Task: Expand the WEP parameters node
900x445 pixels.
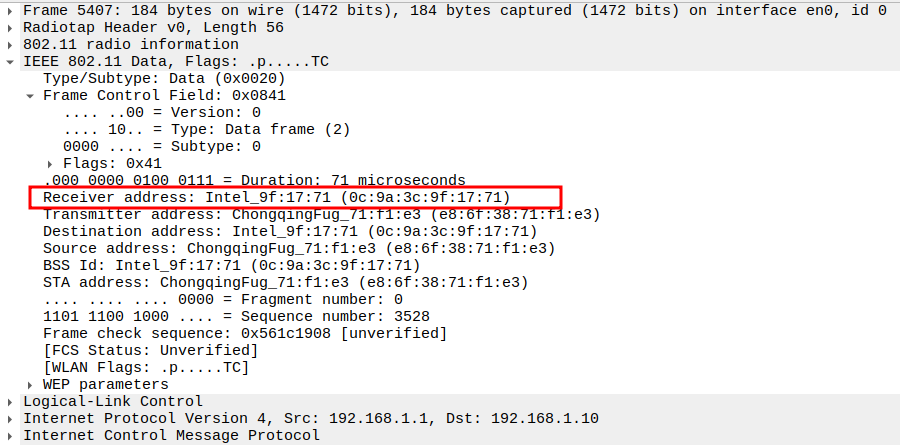Action: pos(31,384)
